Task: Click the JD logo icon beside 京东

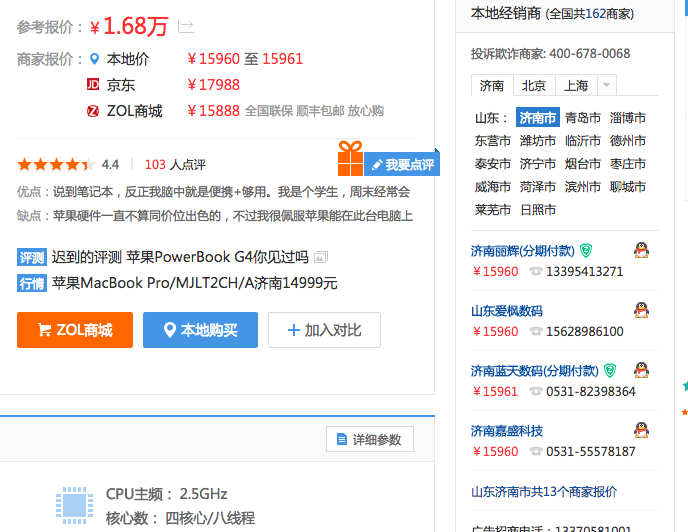Action: click(x=93, y=84)
